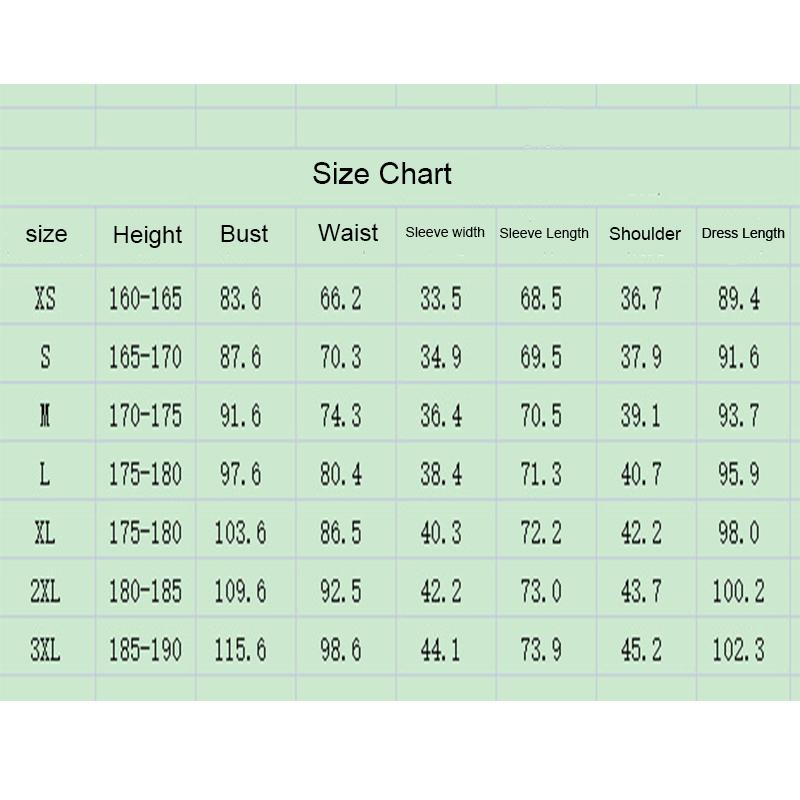Select the 91.6 bust cell for M

(240, 415)
